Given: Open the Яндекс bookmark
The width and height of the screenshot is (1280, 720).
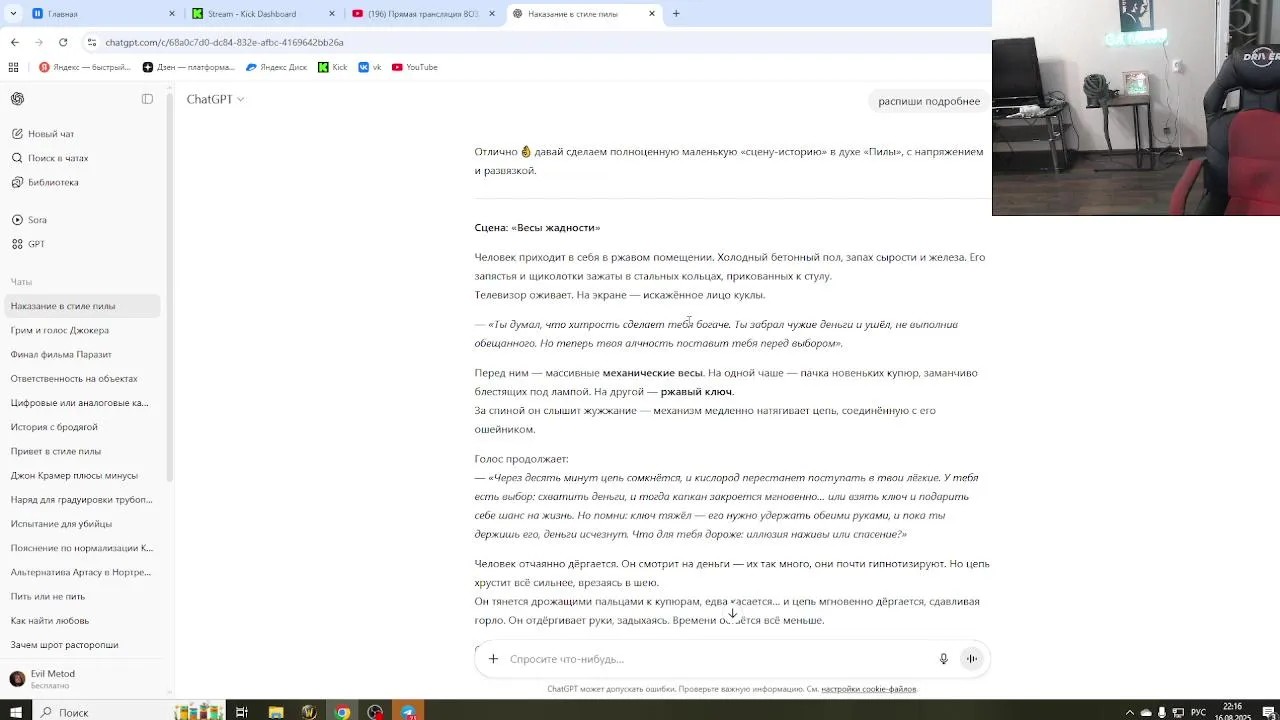Looking at the screenshot, I should click(85, 67).
